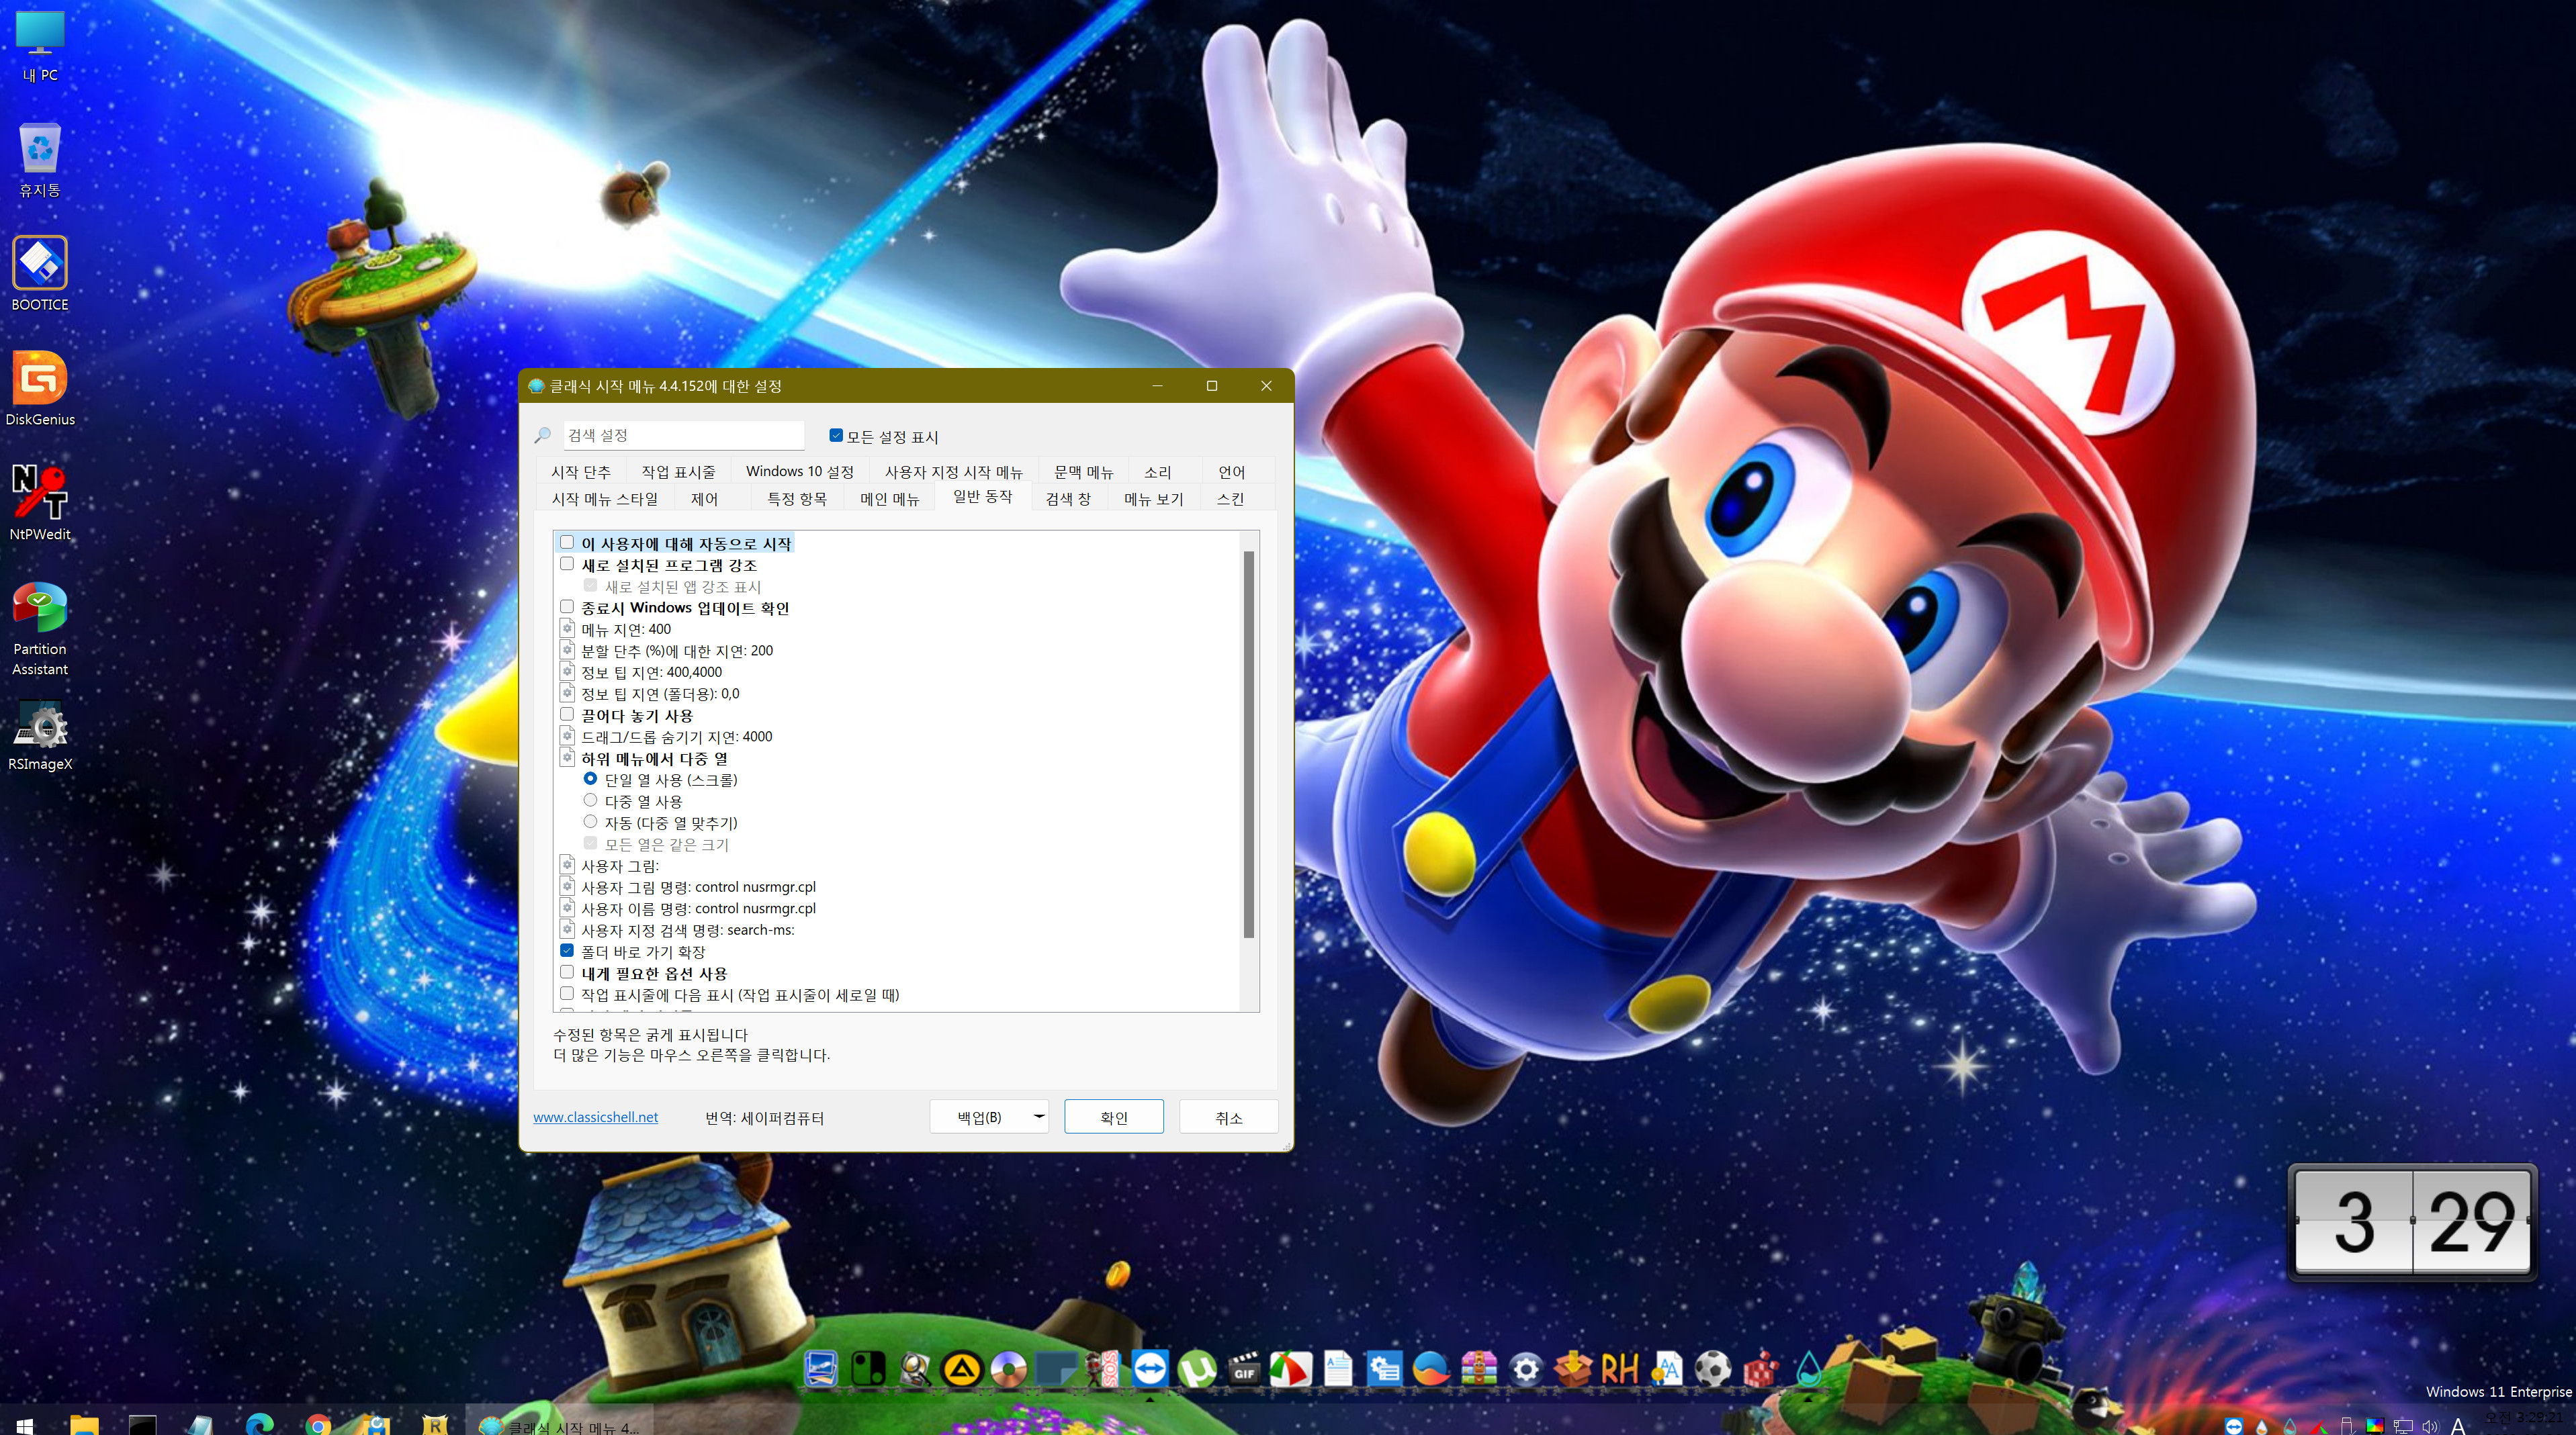Launch WinRAR from the dock
The width and height of the screenshot is (2576, 1435).
tap(1479, 1368)
